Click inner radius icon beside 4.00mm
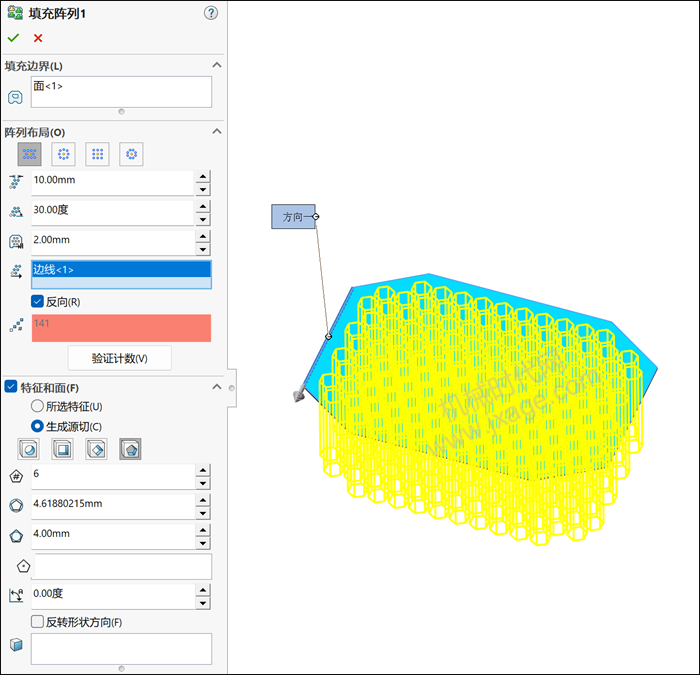This screenshot has height=675, width=700. (x=16, y=536)
